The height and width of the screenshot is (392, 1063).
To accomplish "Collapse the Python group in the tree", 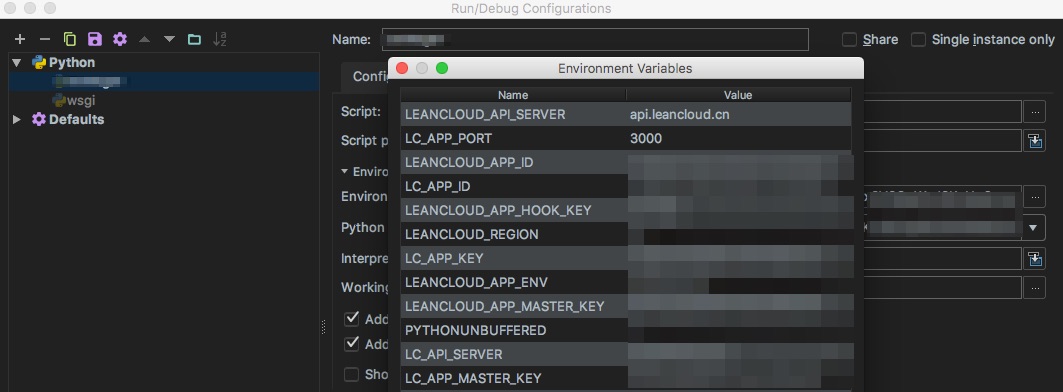I will (x=17, y=62).
